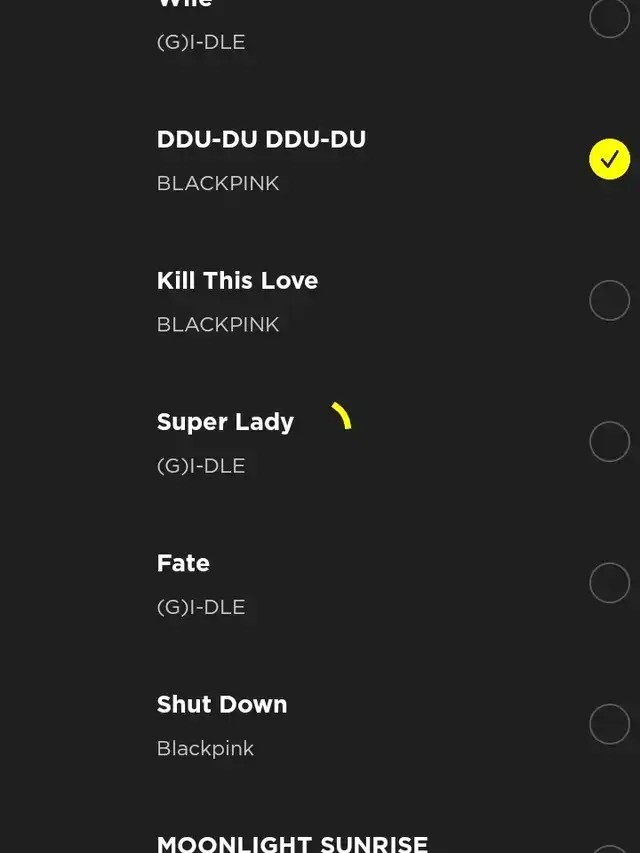Image resolution: width=640 pixels, height=853 pixels.
Task: Click the partially visible Wife title at top
Action: [185, 4]
